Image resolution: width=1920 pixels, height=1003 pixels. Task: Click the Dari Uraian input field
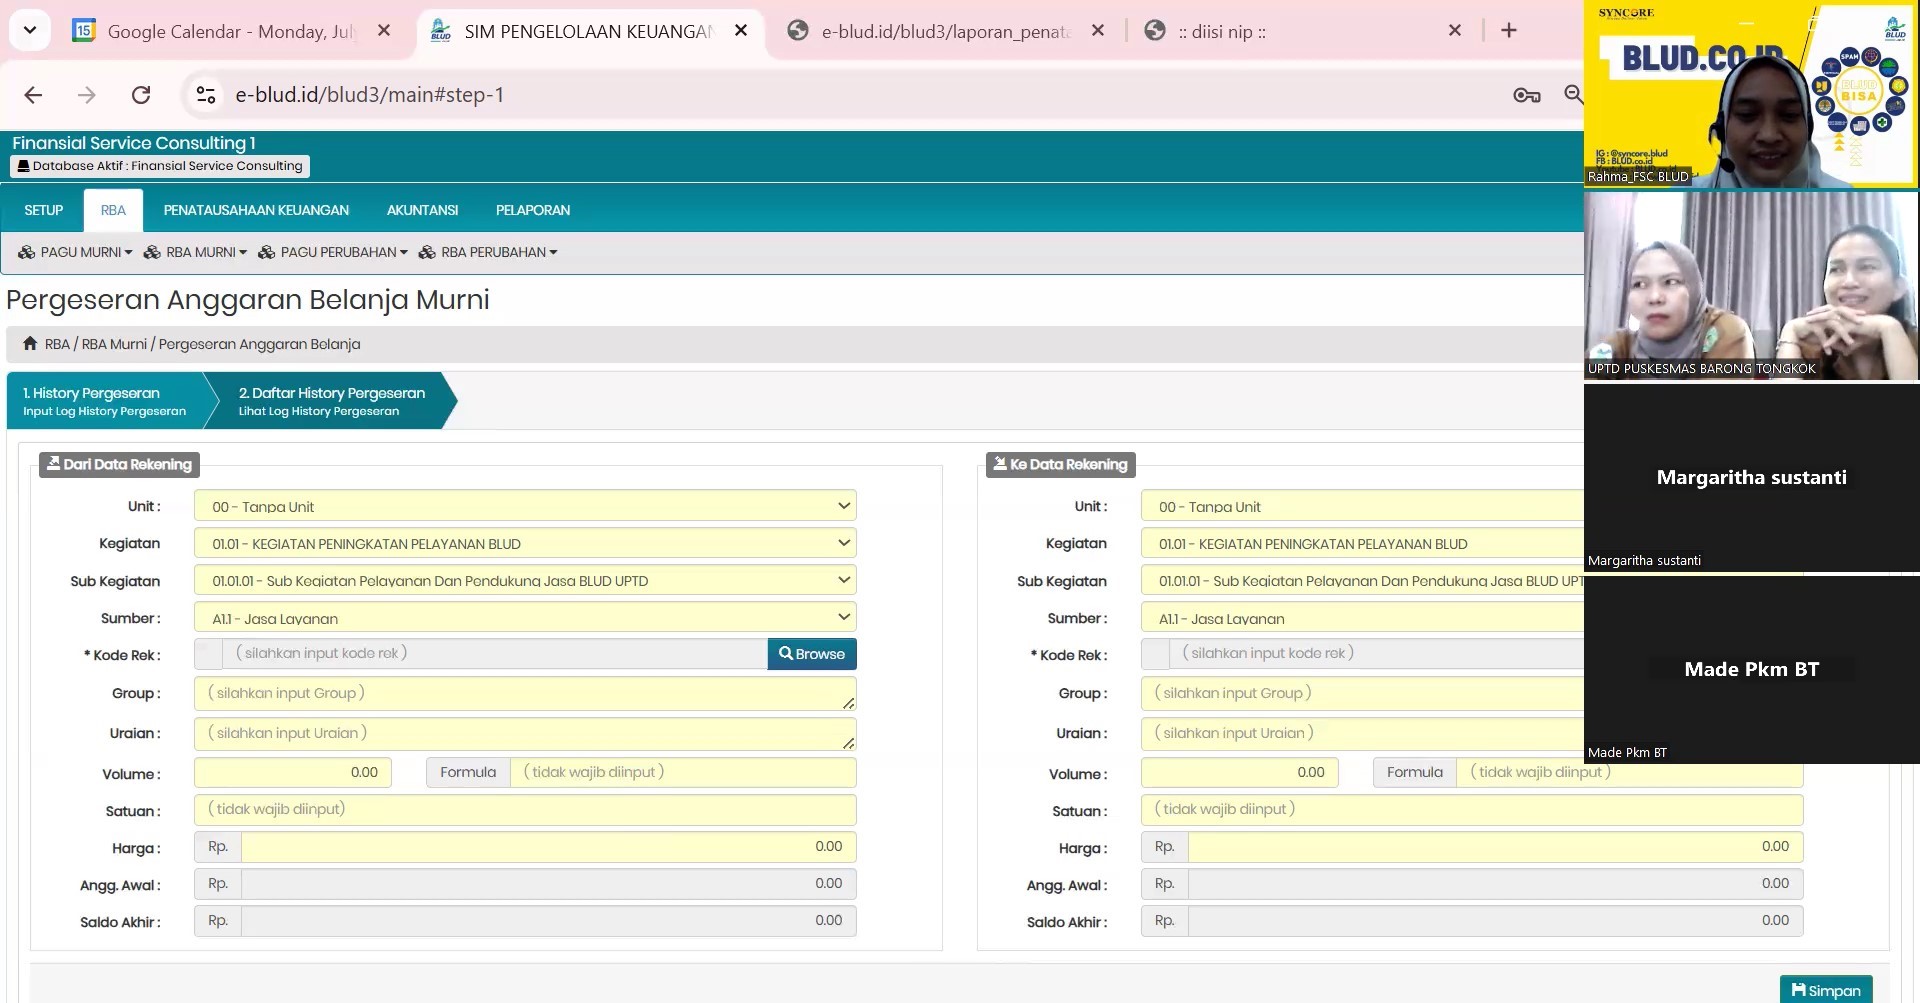click(x=525, y=733)
